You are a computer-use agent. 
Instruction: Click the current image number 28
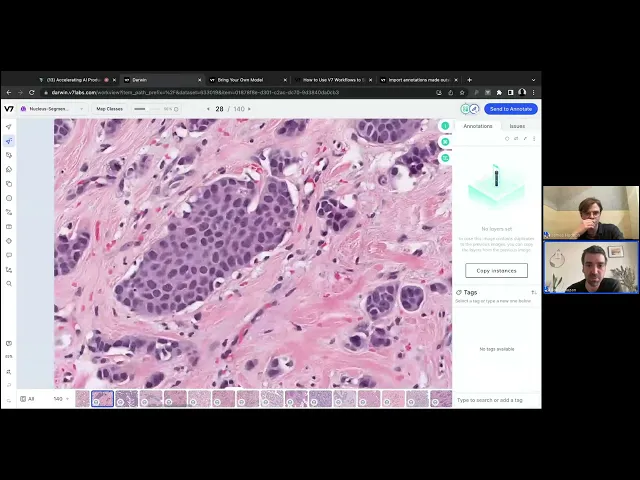click(x=219, y=109)
